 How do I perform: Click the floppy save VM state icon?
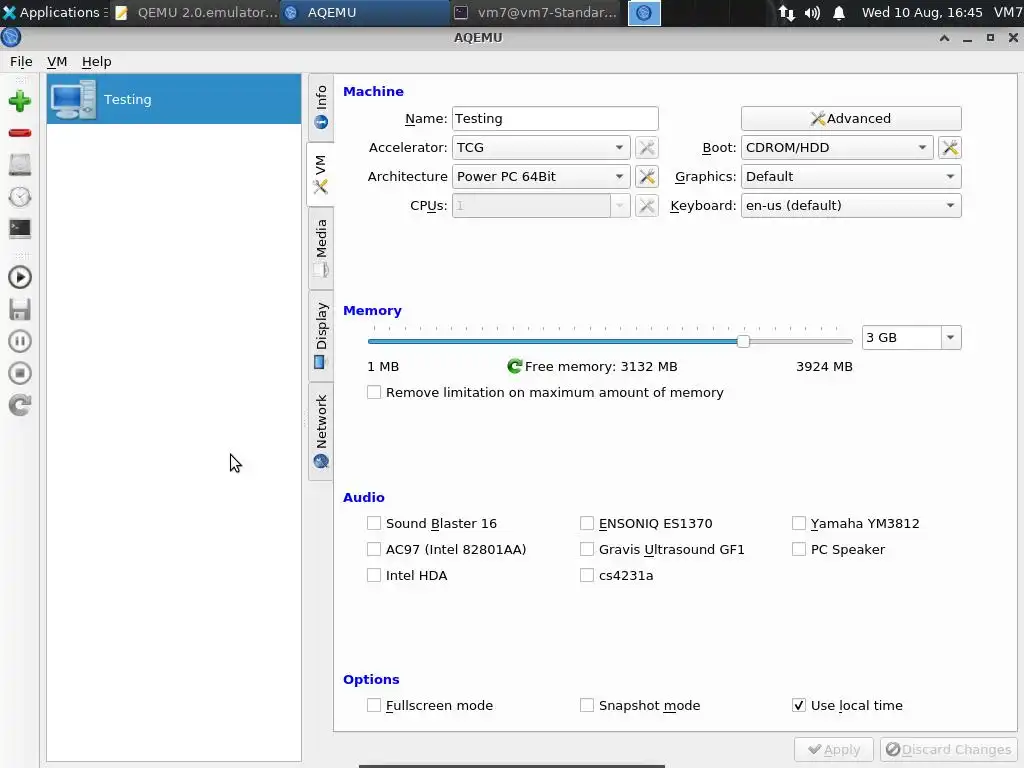(20, 310)
